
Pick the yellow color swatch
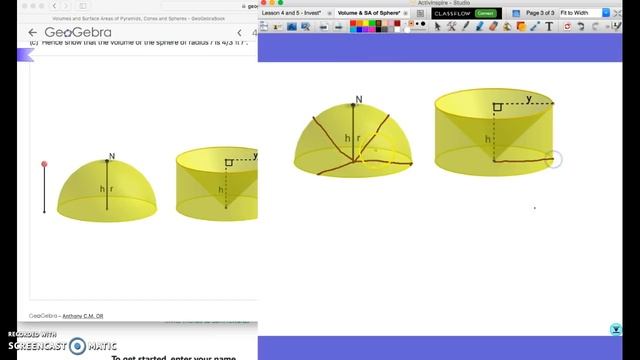(366, 23)
